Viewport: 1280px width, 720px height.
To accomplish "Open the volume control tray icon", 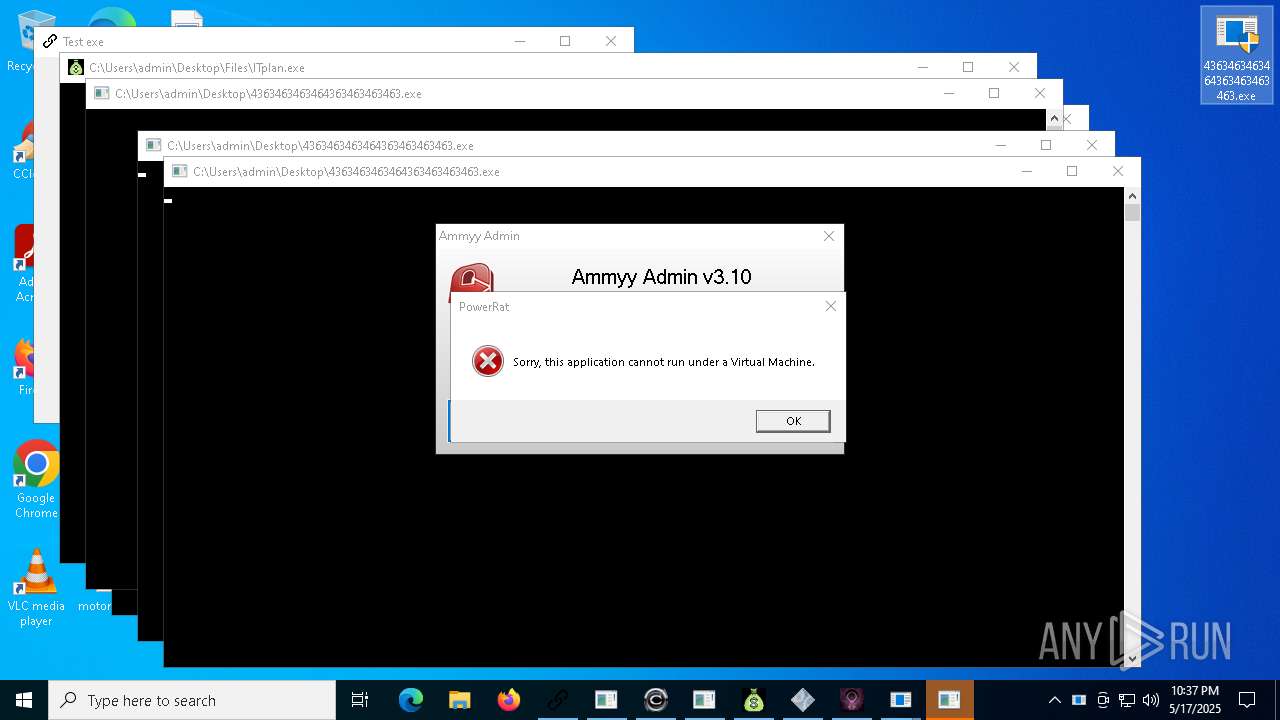I will 1151,700.
